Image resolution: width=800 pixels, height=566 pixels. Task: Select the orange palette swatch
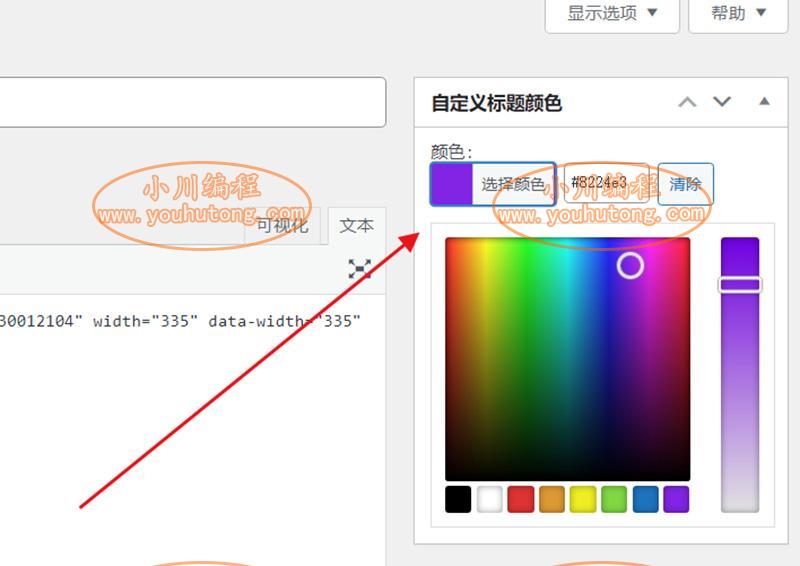[552, 499]
